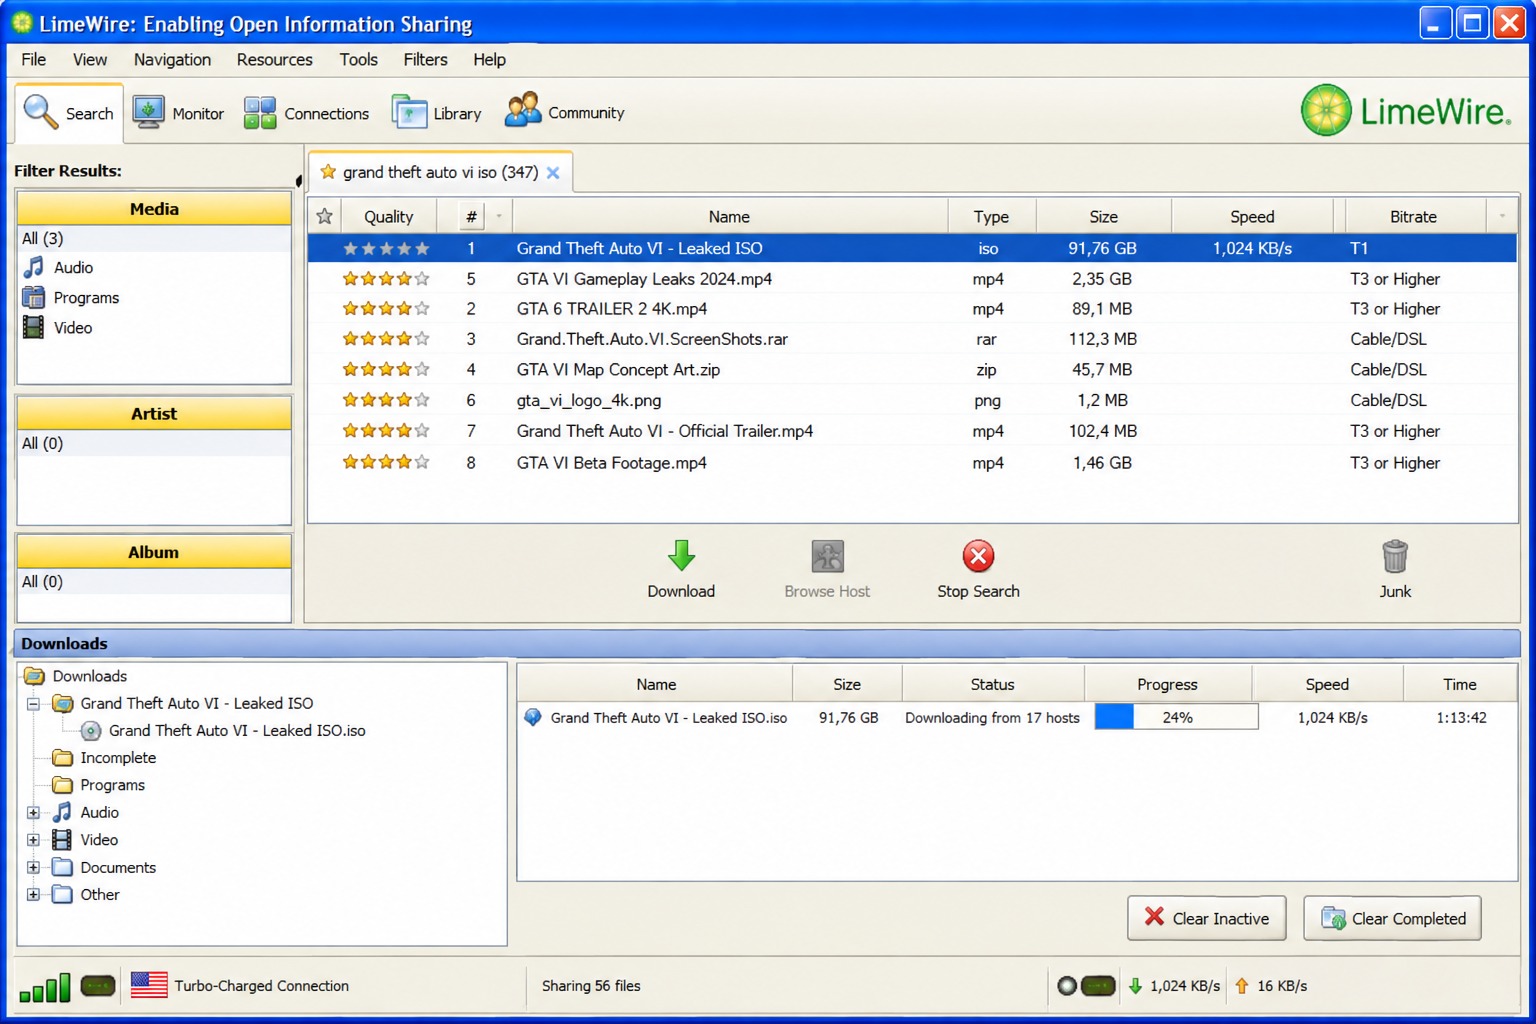The height and width of the screenshot is (1024, 1536).
Task: Collapse the Grand Theft Auto VI folder
Action: click(x=33, y=704)
